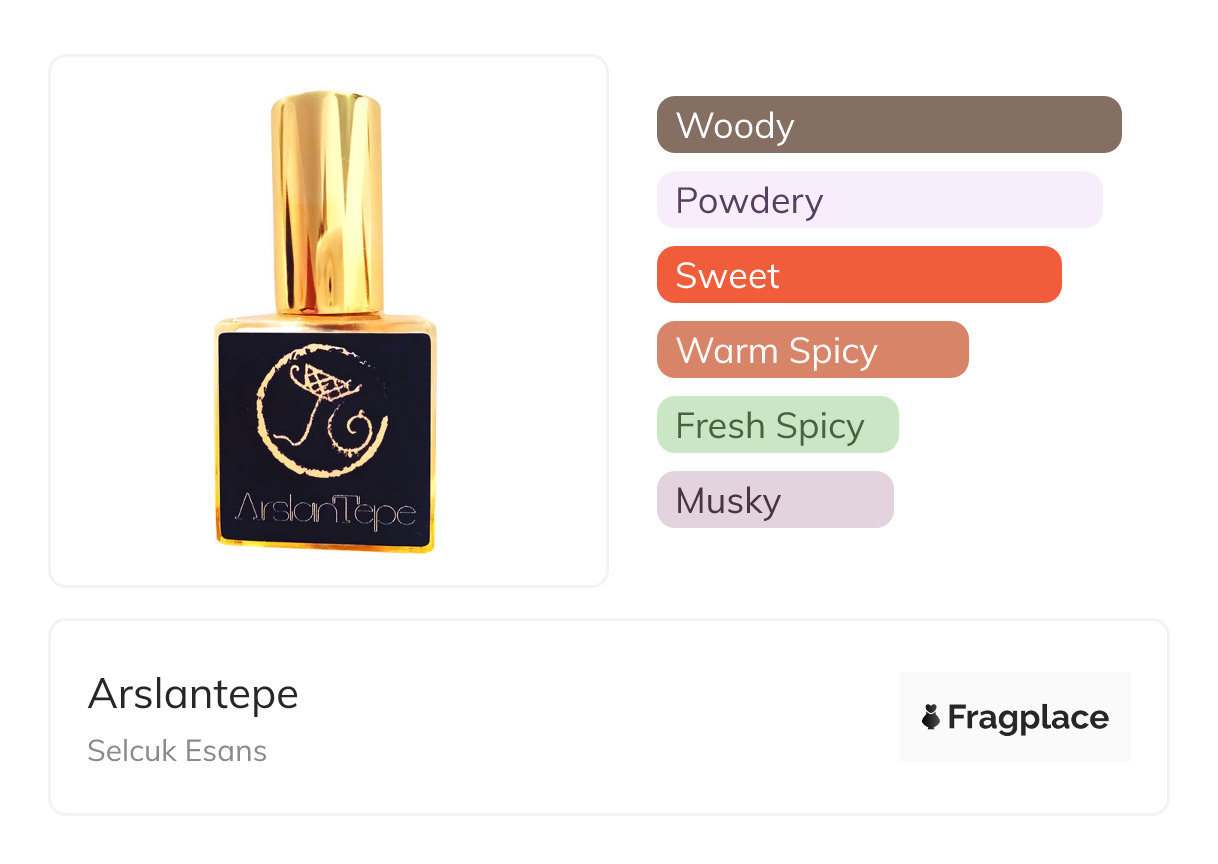Click the 'Powdery' text label

[x=749, y=200]
